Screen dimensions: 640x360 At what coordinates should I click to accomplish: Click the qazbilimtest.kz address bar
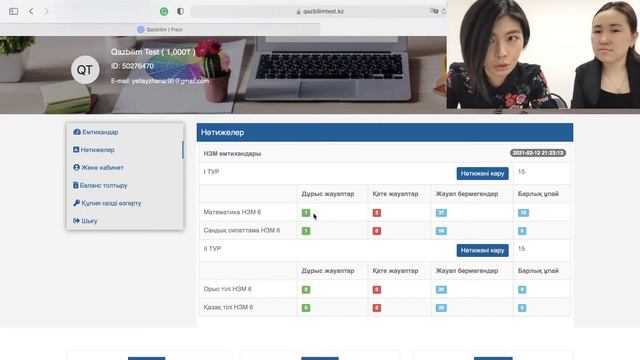pos(319,11)
